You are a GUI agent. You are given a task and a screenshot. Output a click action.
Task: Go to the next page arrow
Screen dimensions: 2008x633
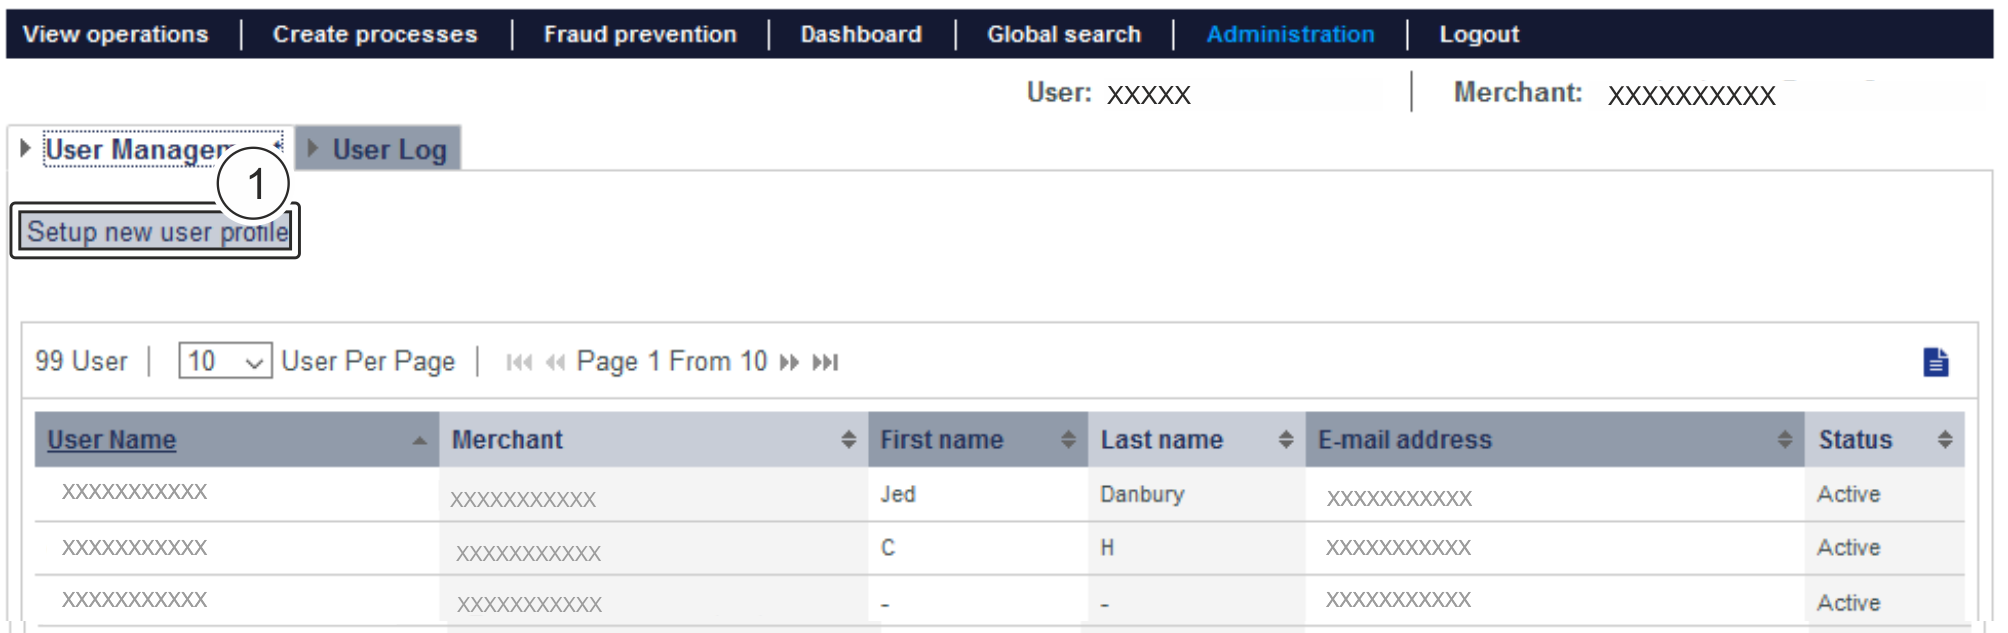[x=789, y=362]
